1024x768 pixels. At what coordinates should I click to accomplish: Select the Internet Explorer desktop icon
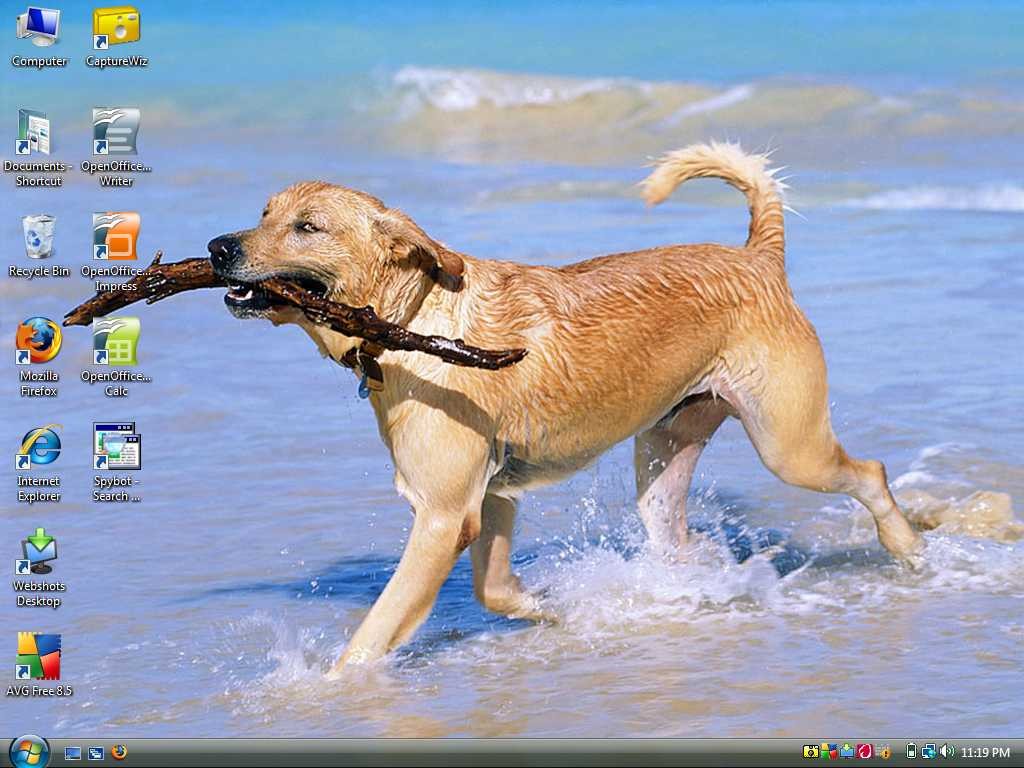(39, 463)
